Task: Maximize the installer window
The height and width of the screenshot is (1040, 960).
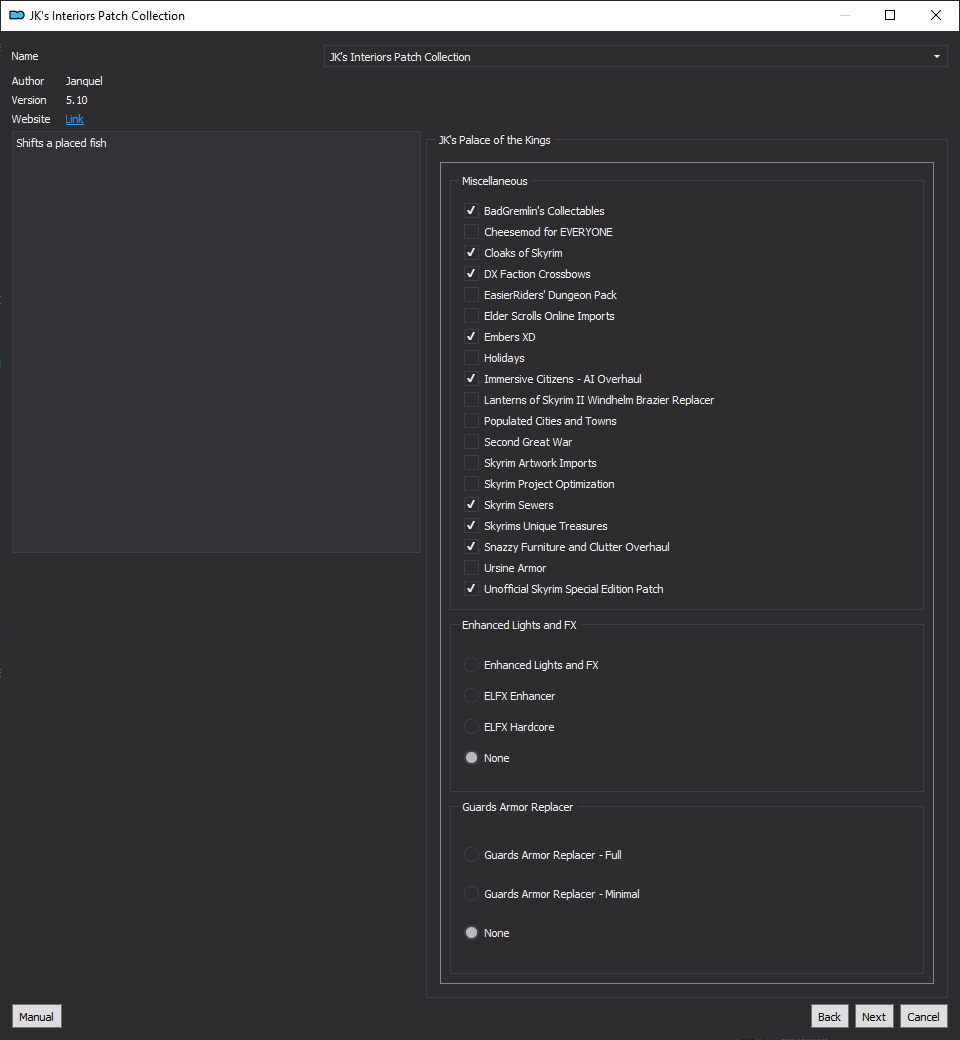Action: coord(890,15)
